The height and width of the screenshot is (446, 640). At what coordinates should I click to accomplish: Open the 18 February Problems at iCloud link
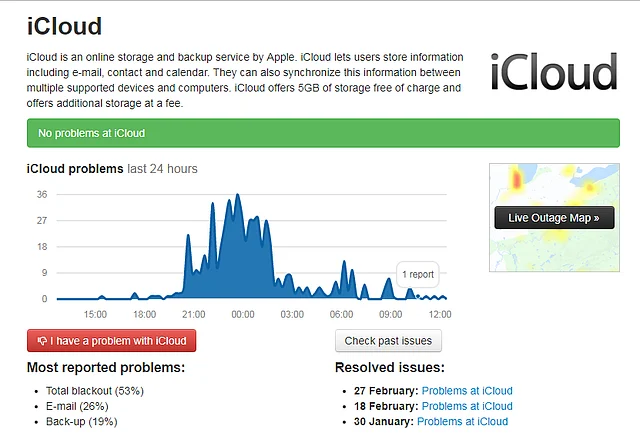coord(467,406)
